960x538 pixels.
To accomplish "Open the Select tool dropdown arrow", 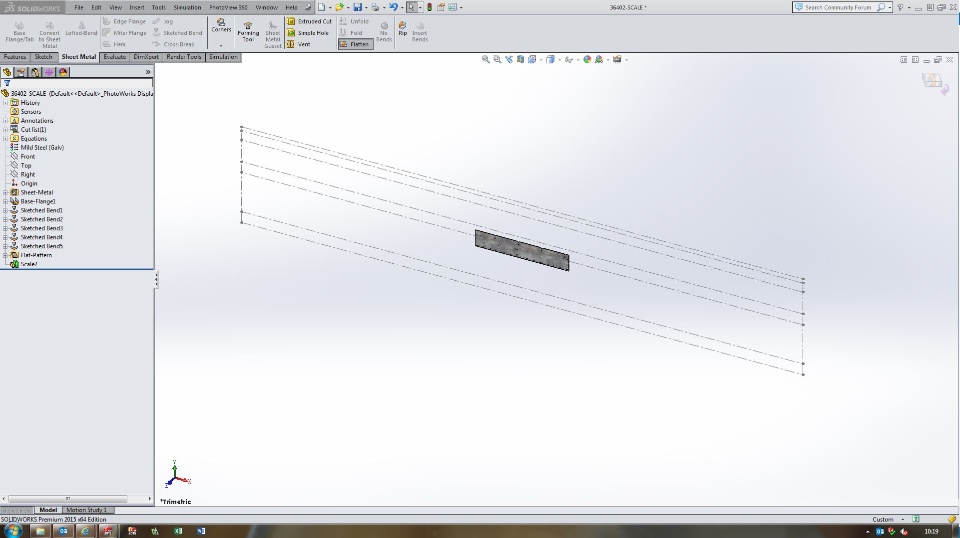I will pyautogui.click(x=420, y=7).
